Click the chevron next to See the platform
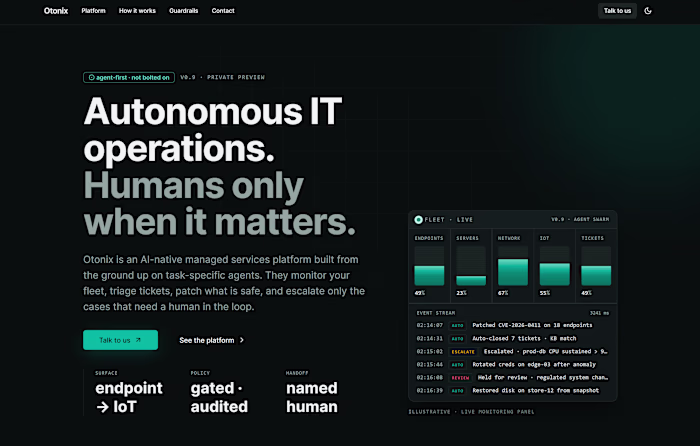This screenshot has width=700, height=446. click(242, 340)
